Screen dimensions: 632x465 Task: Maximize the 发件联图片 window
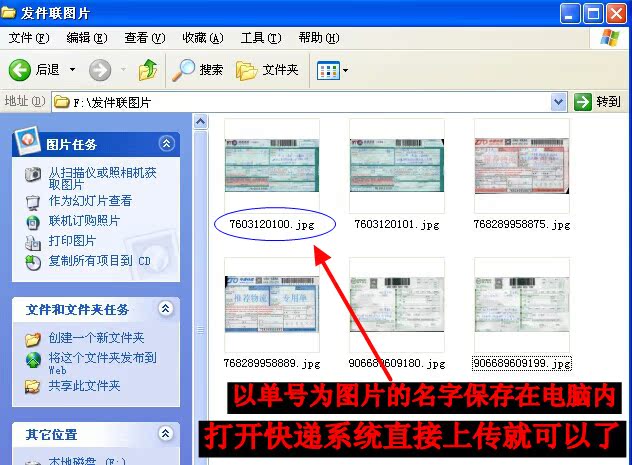593,14
